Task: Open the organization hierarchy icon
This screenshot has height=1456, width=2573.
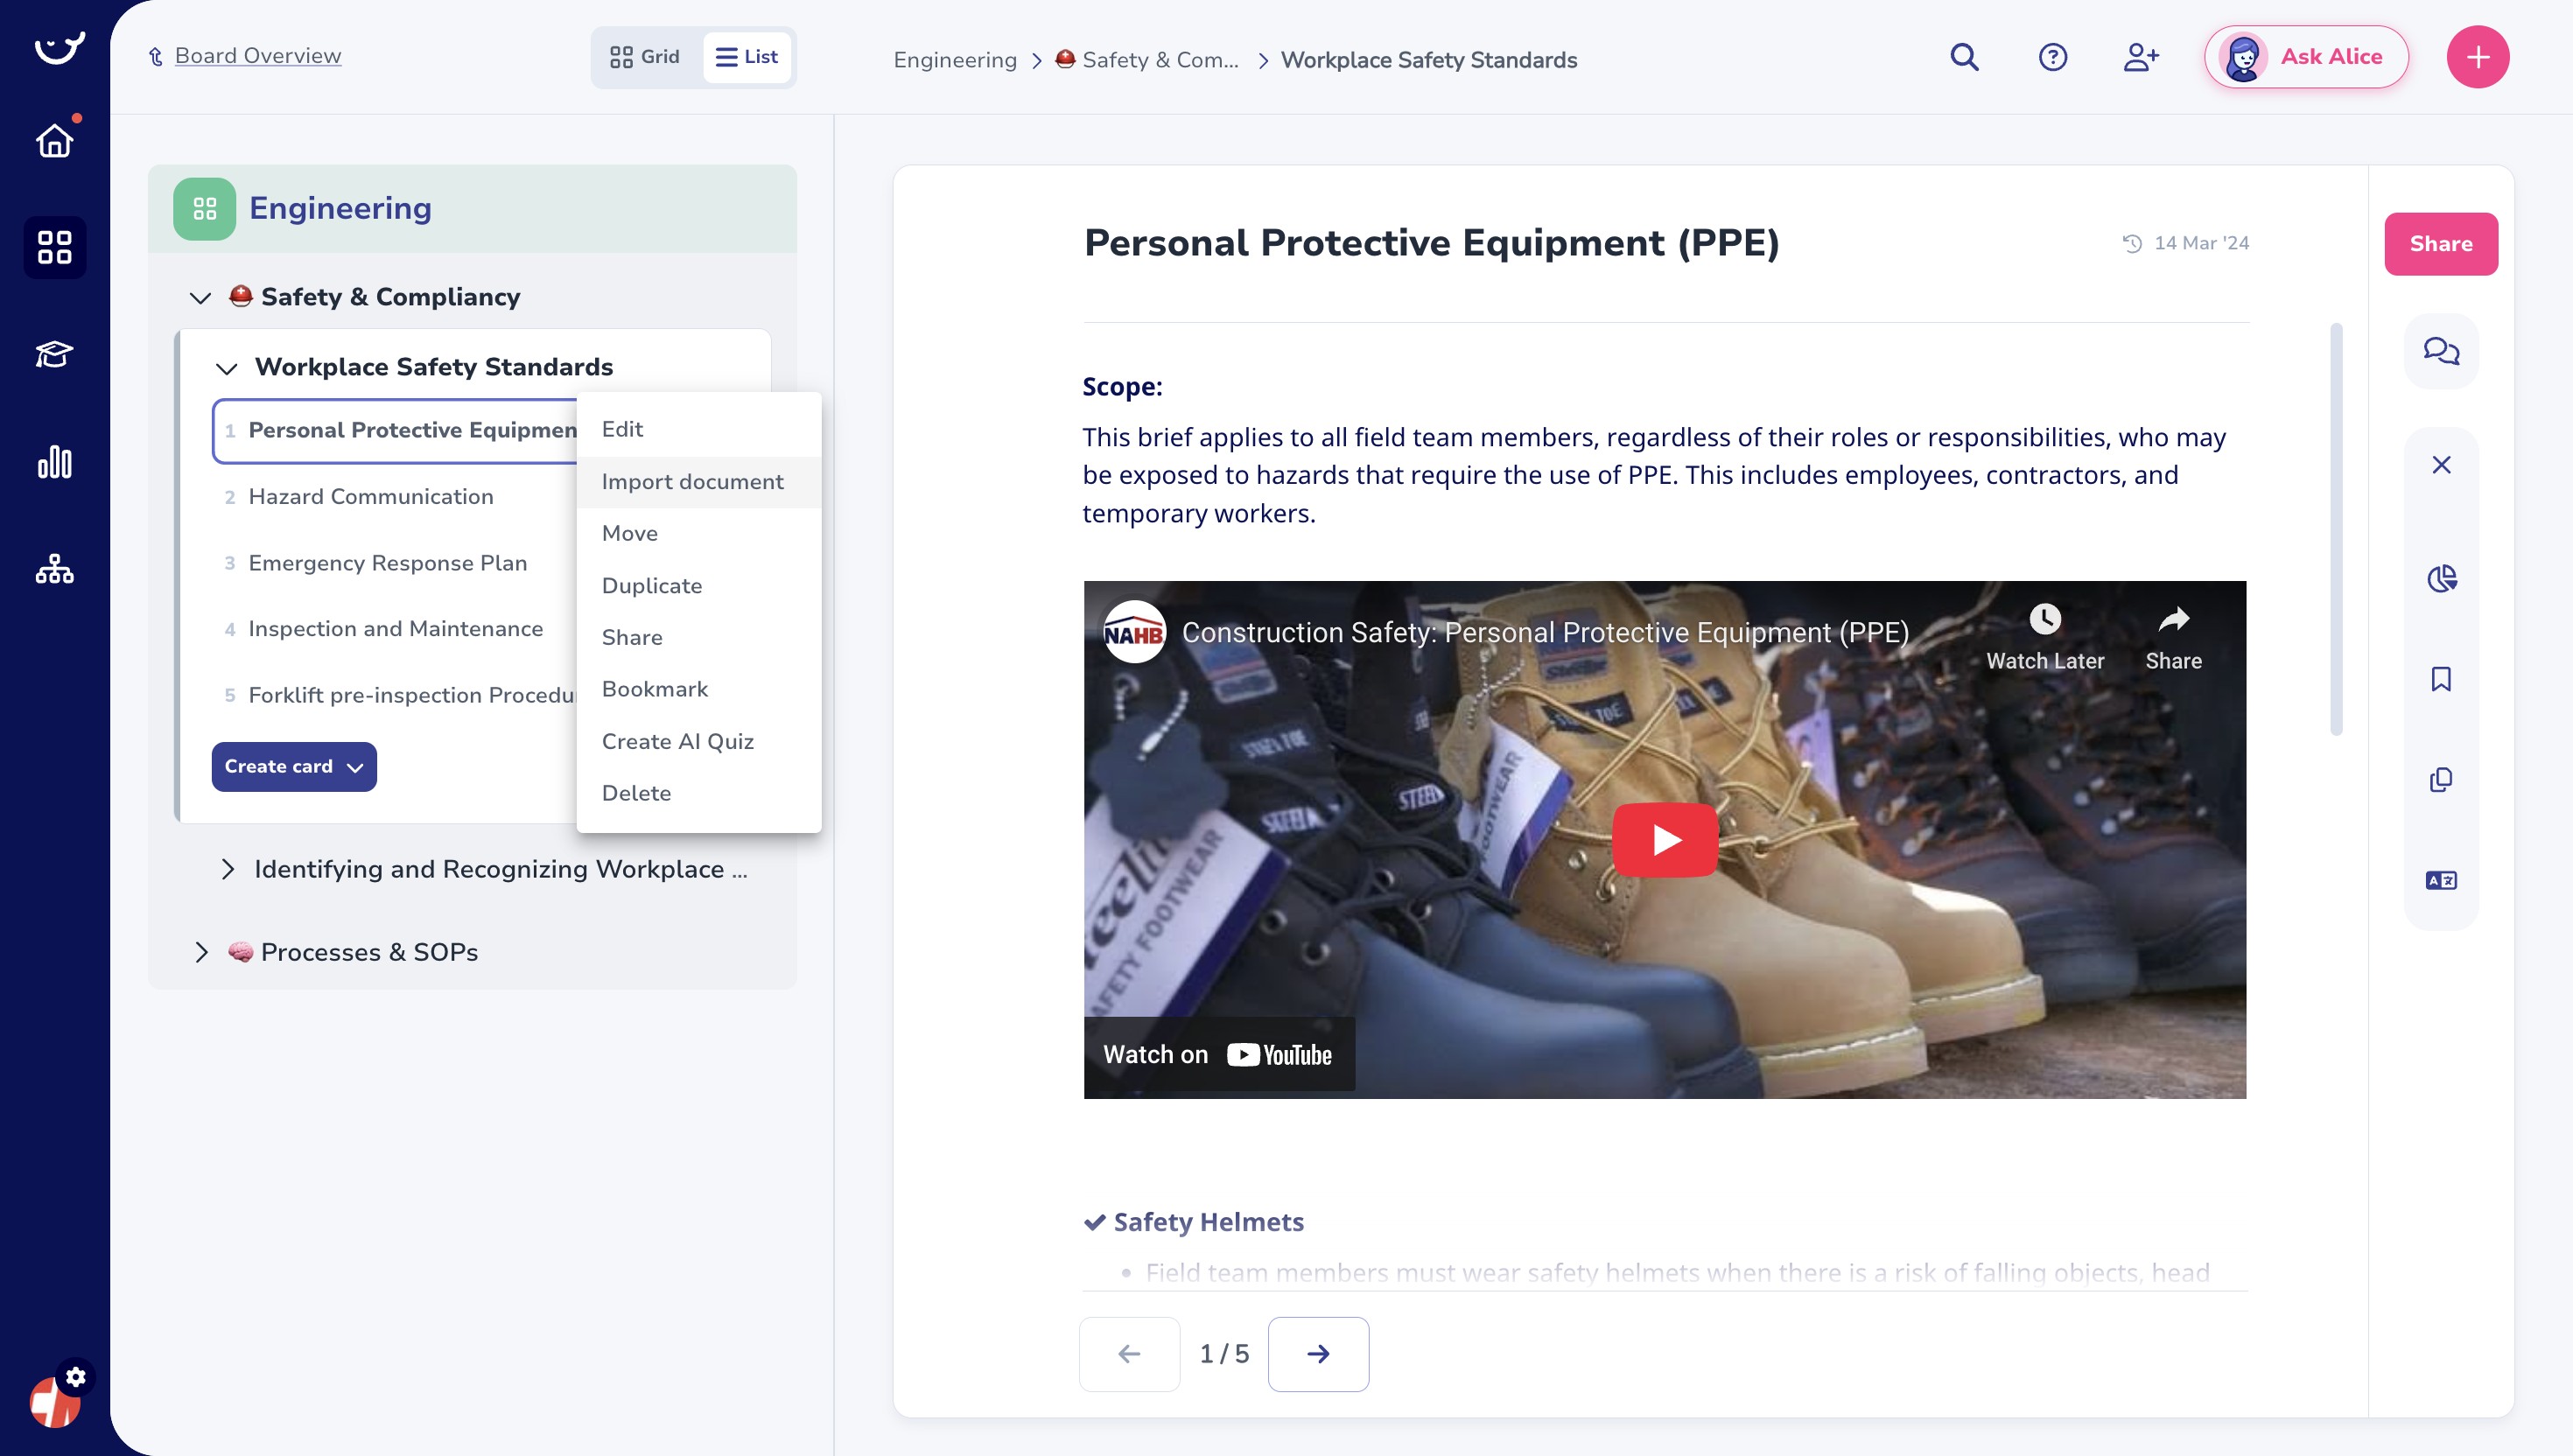Action: pos(54,569)
